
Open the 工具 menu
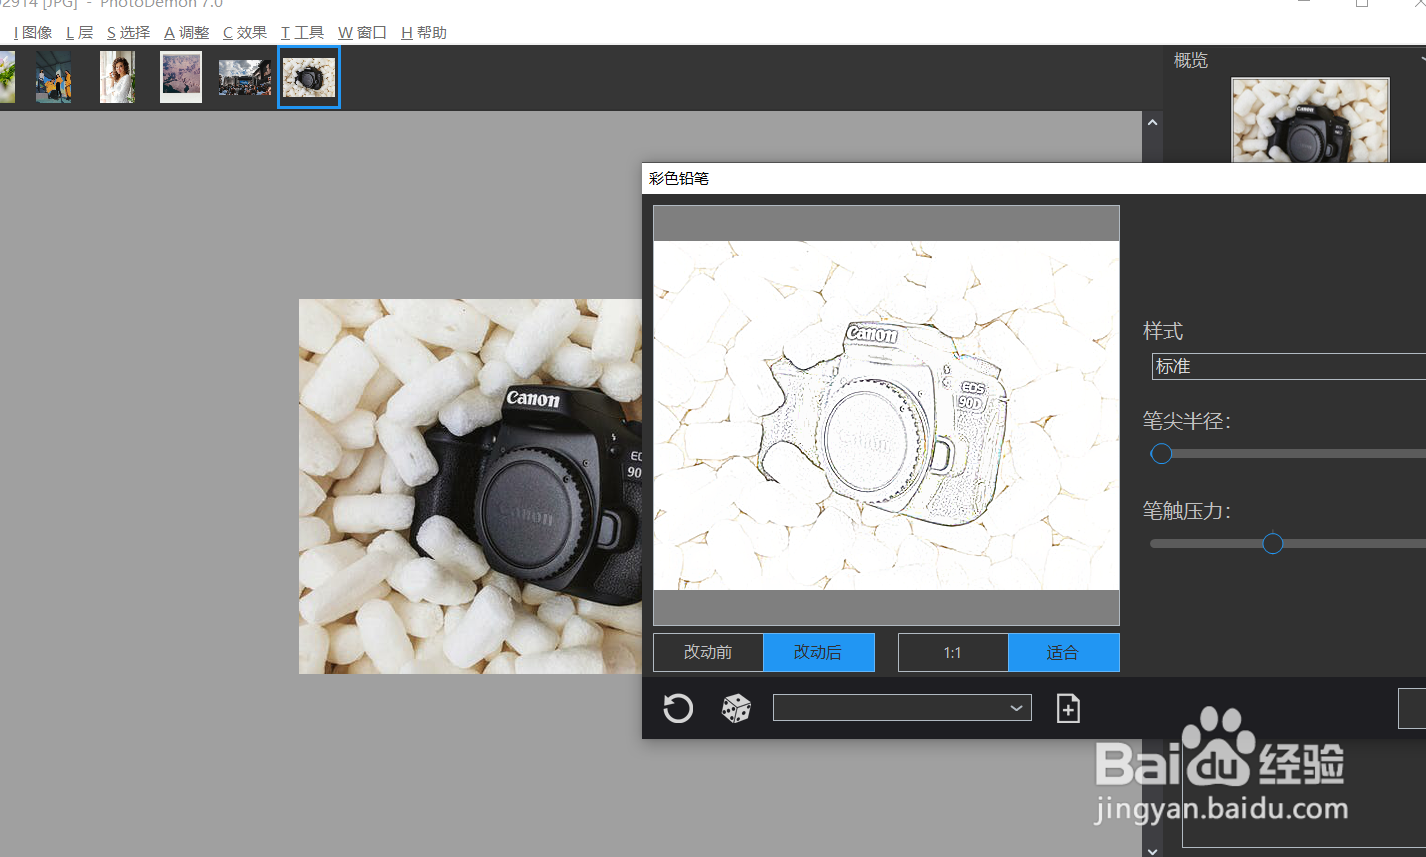click(302, 33)
